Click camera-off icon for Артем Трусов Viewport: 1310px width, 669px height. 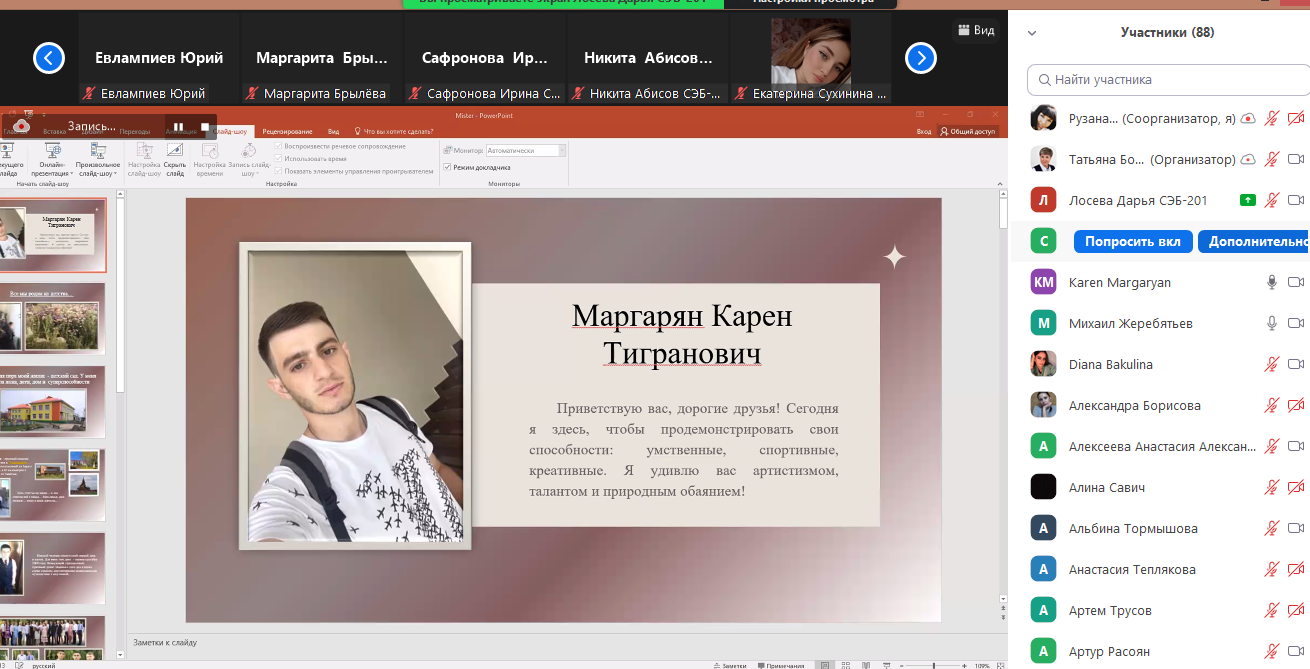(1296, 610)
